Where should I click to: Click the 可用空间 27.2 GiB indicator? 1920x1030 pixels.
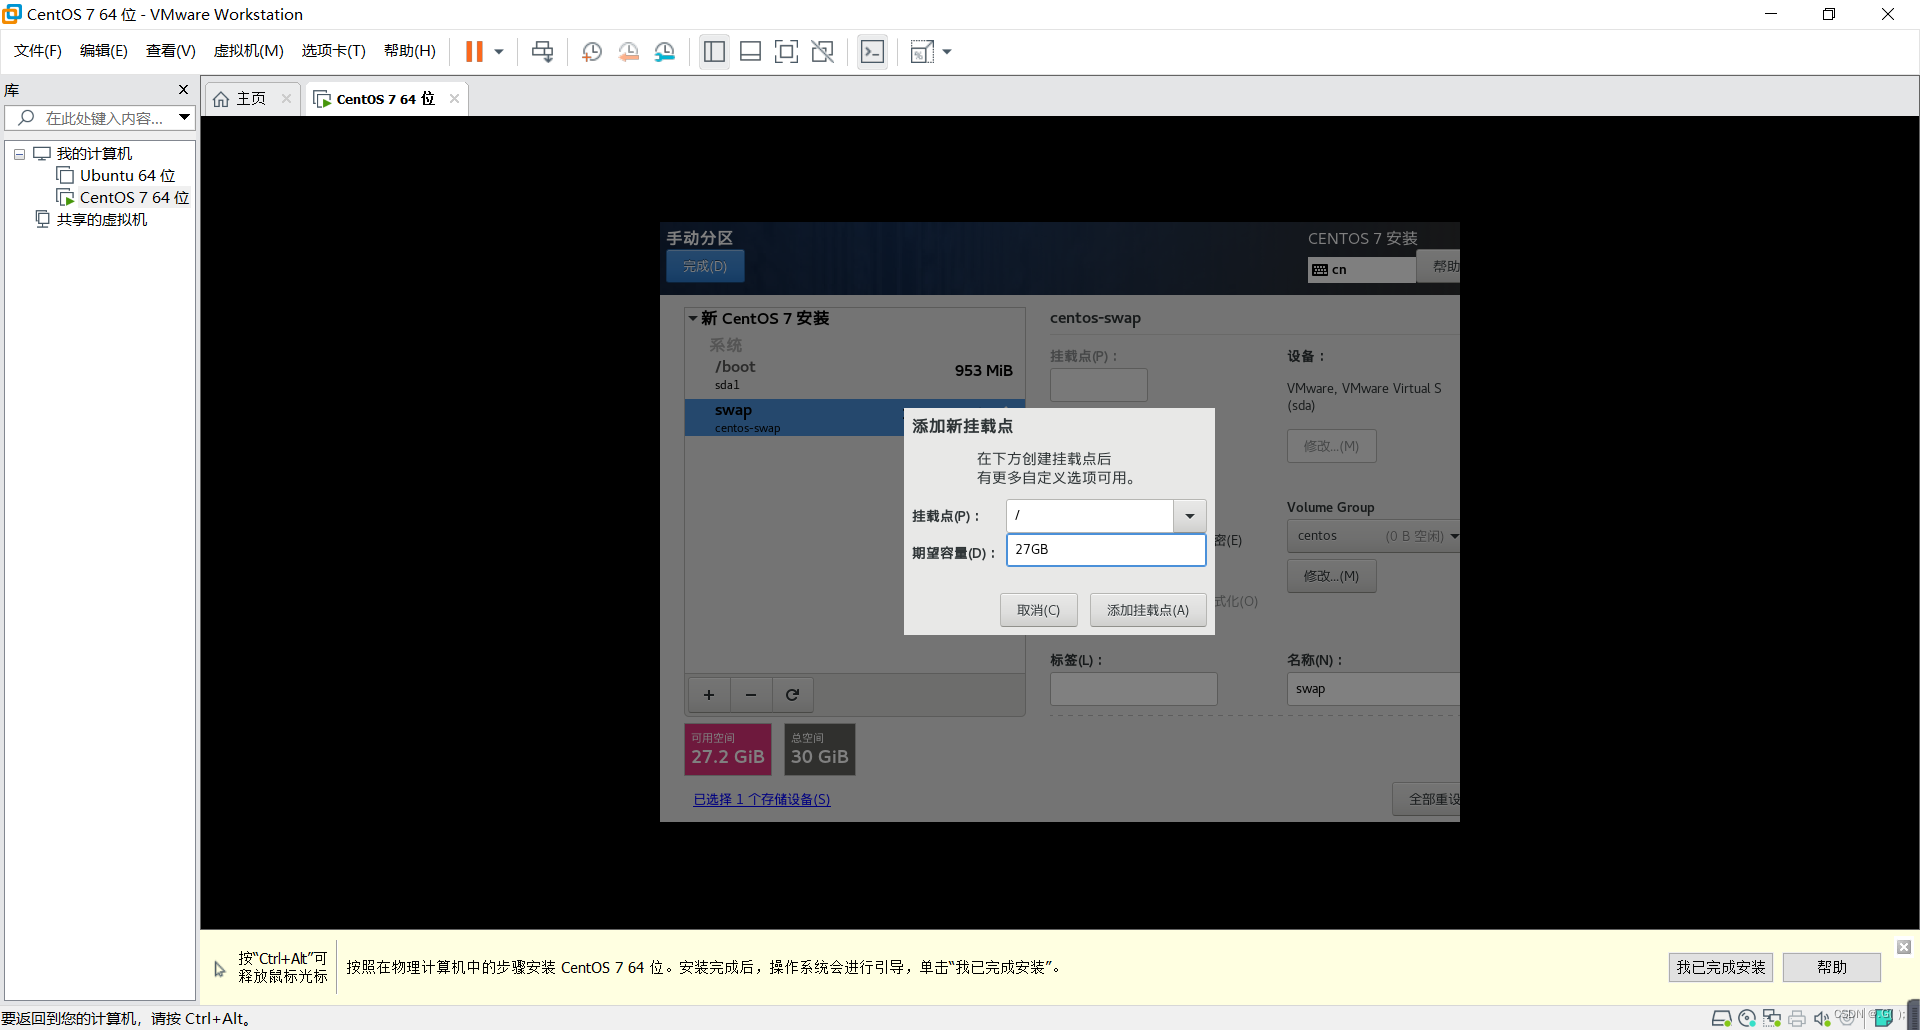(728, 750)
